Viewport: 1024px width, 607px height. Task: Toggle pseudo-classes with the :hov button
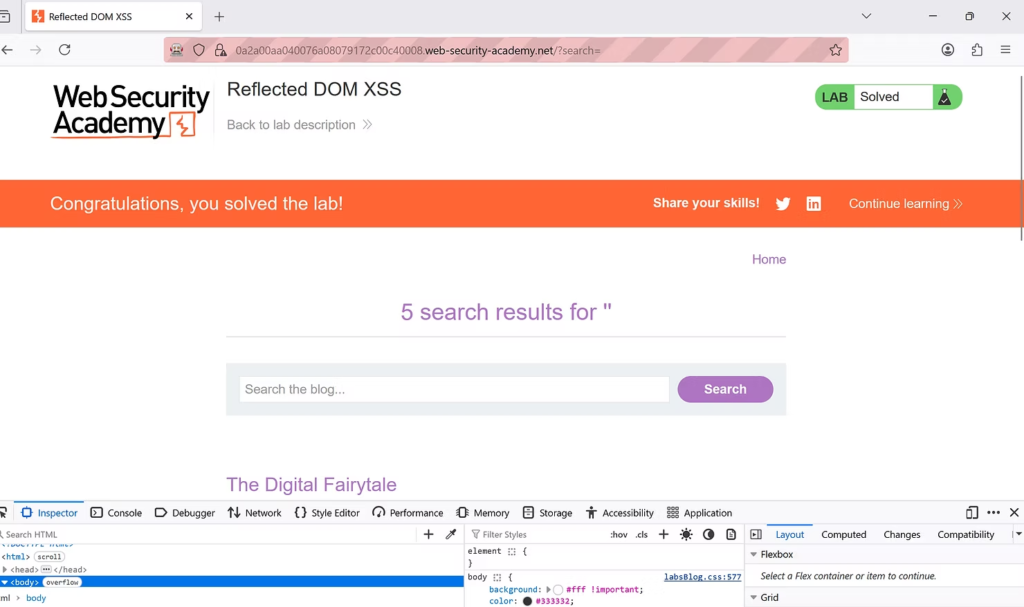pyautogui.click(x=619, y=534)
